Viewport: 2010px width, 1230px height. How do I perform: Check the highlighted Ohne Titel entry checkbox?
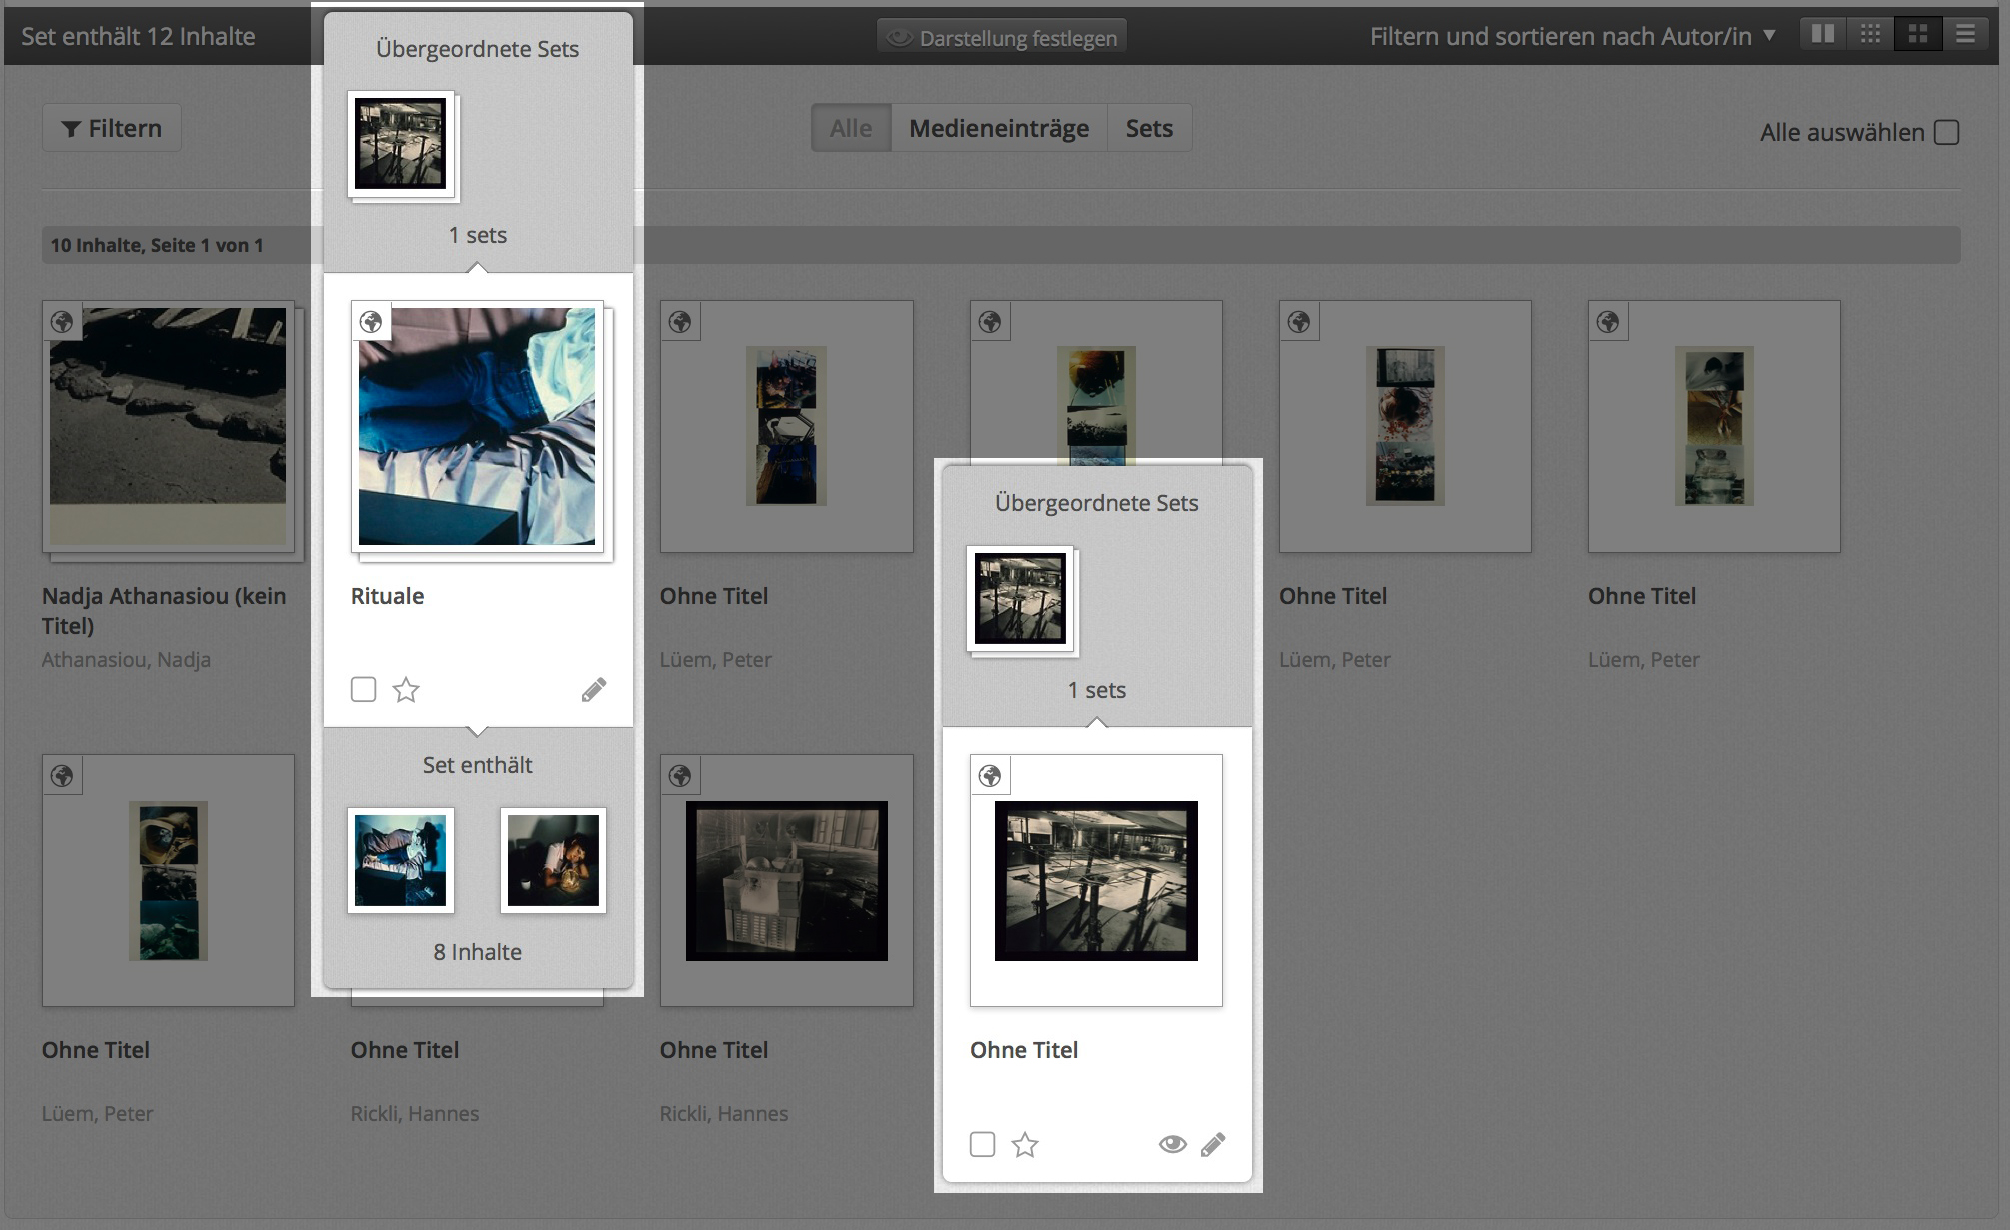983,1144
